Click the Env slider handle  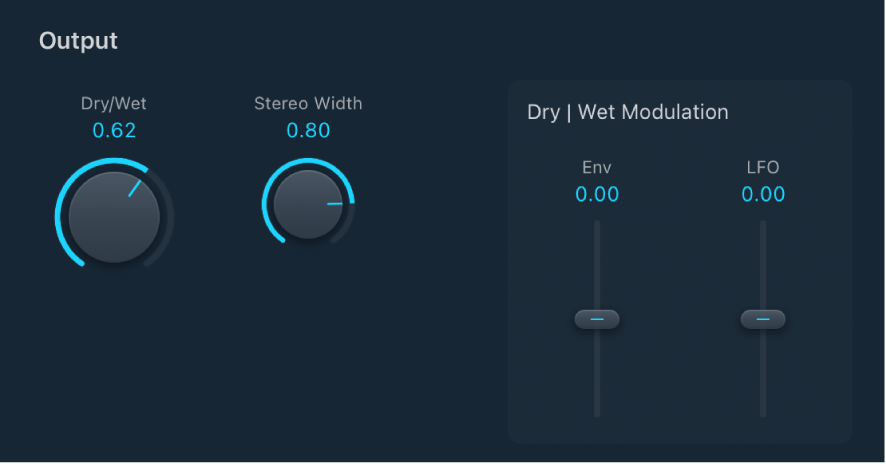pyautogui.click(x=597, y=319)
